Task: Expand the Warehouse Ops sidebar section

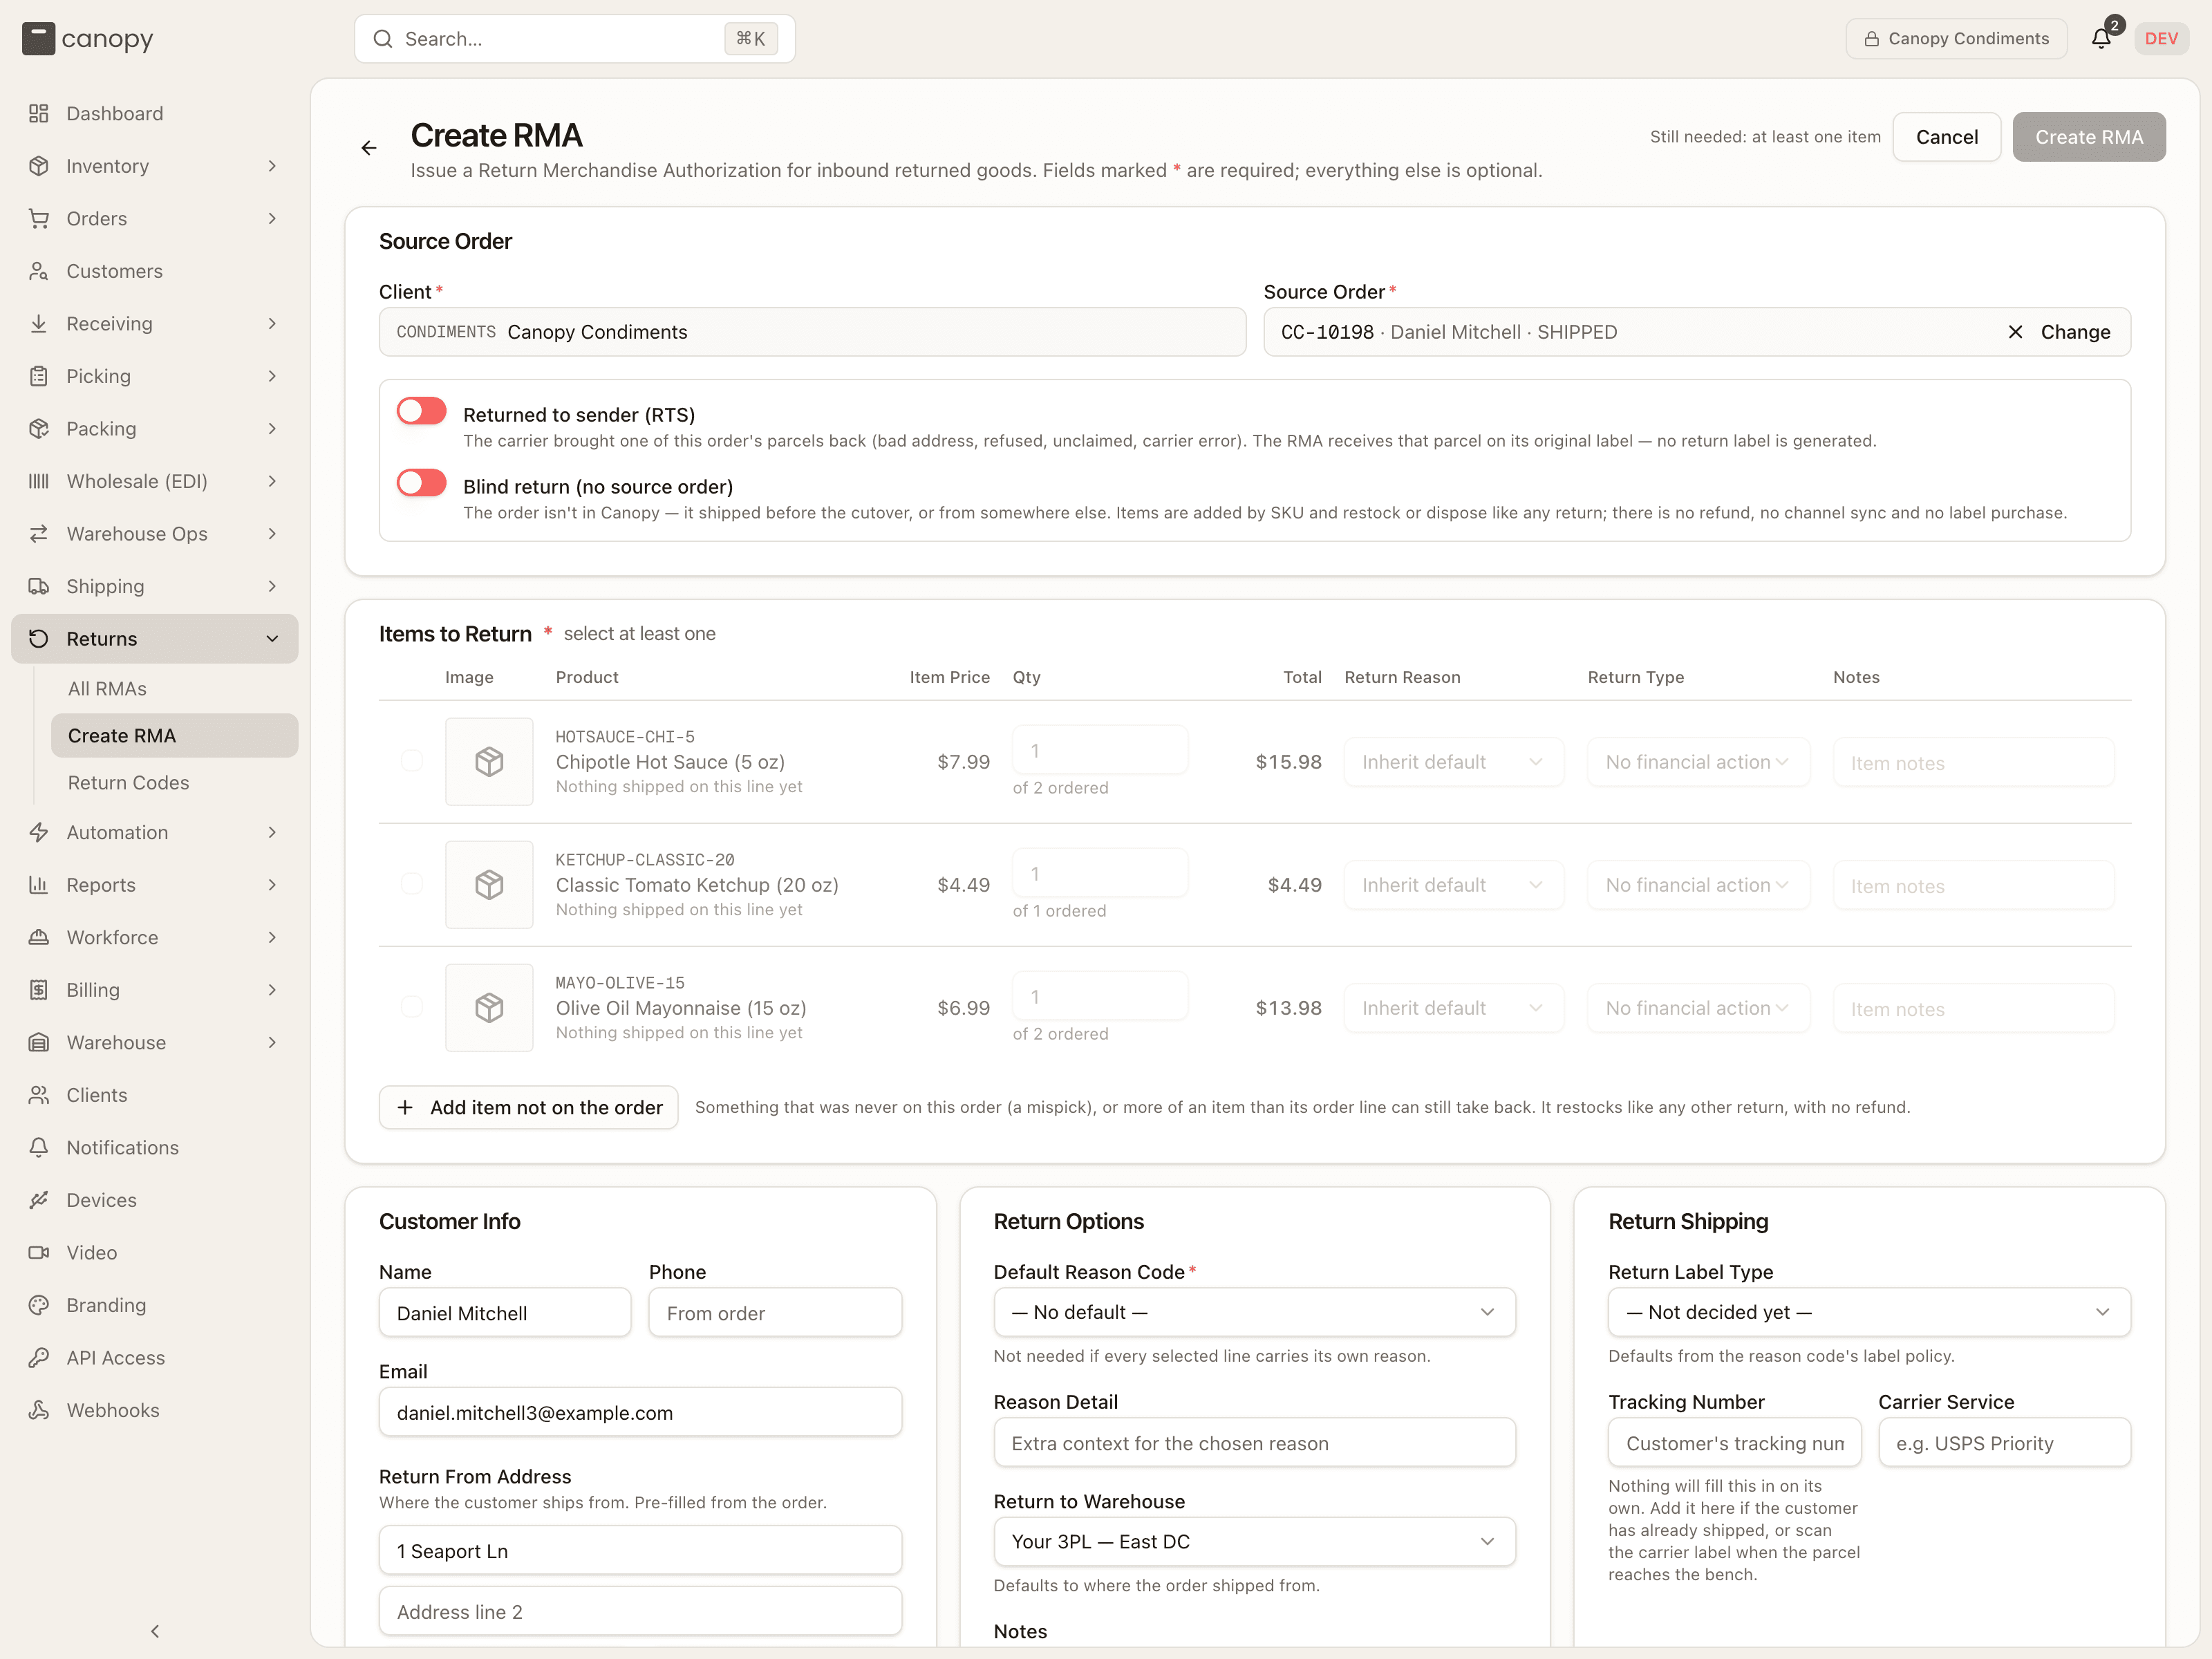Action: [155, 534]
